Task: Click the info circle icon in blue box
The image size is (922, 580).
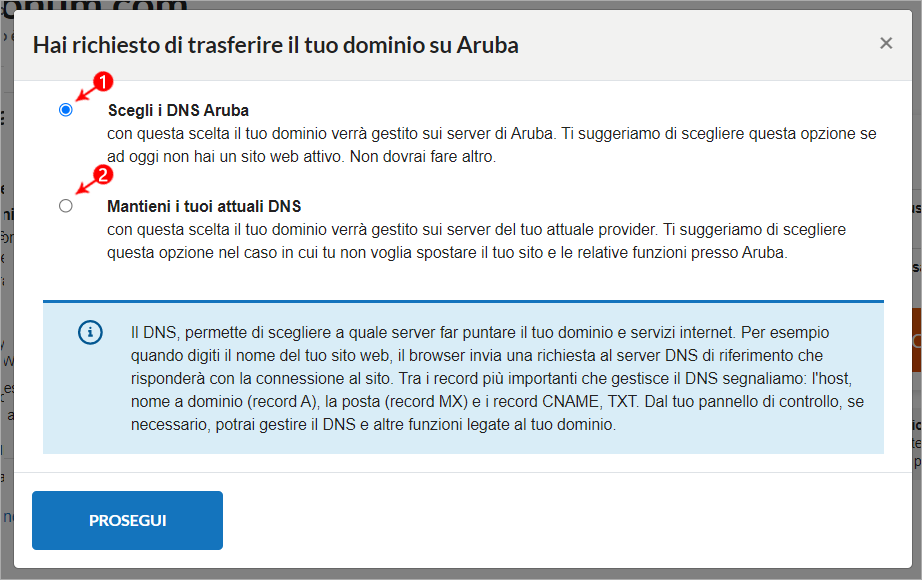Action: (x=91, y=332)
